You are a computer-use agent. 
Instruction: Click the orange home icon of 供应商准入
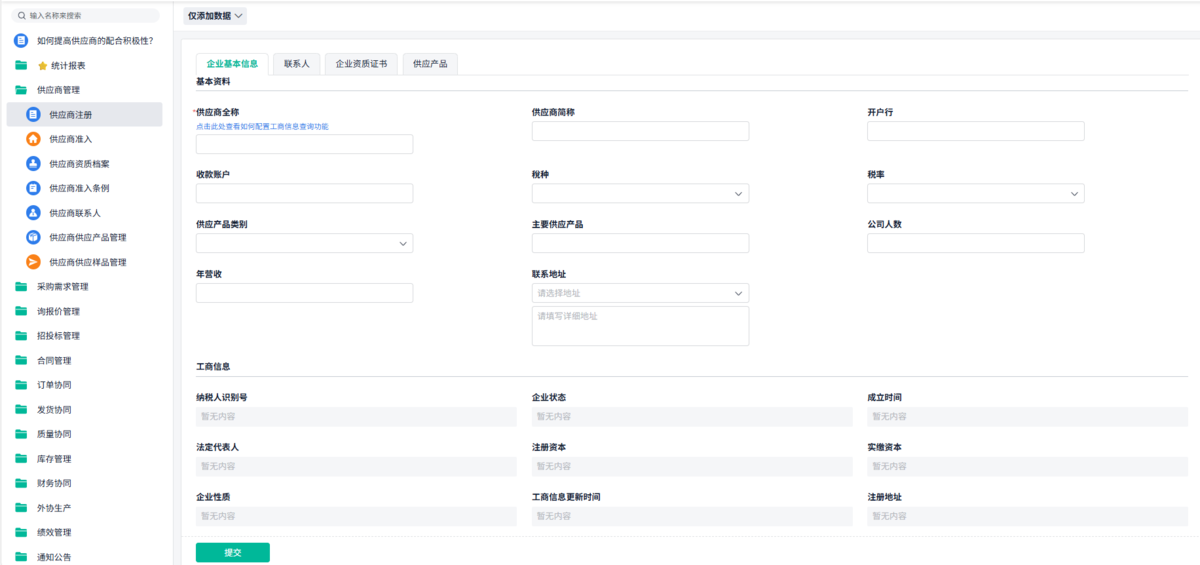(33, 139)
